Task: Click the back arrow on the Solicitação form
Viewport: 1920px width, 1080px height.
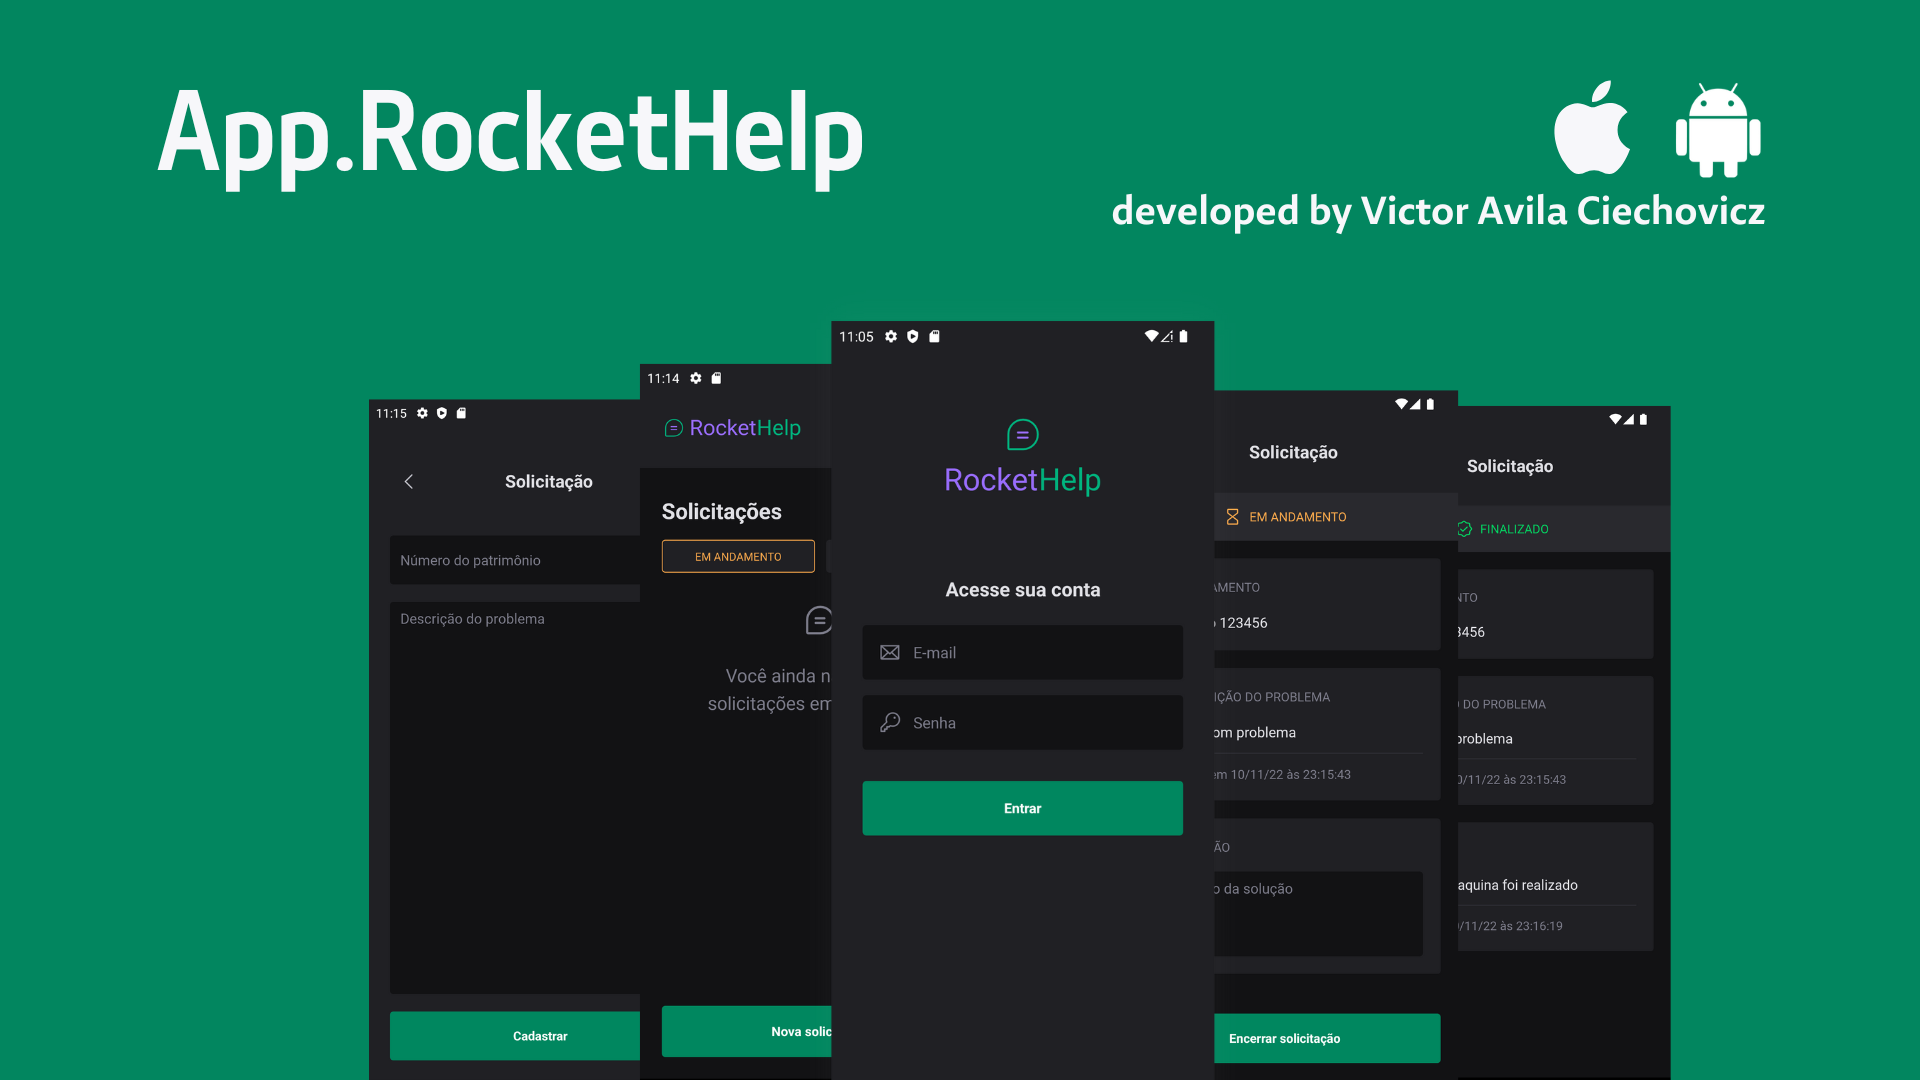Action: [x=409, y=481]
